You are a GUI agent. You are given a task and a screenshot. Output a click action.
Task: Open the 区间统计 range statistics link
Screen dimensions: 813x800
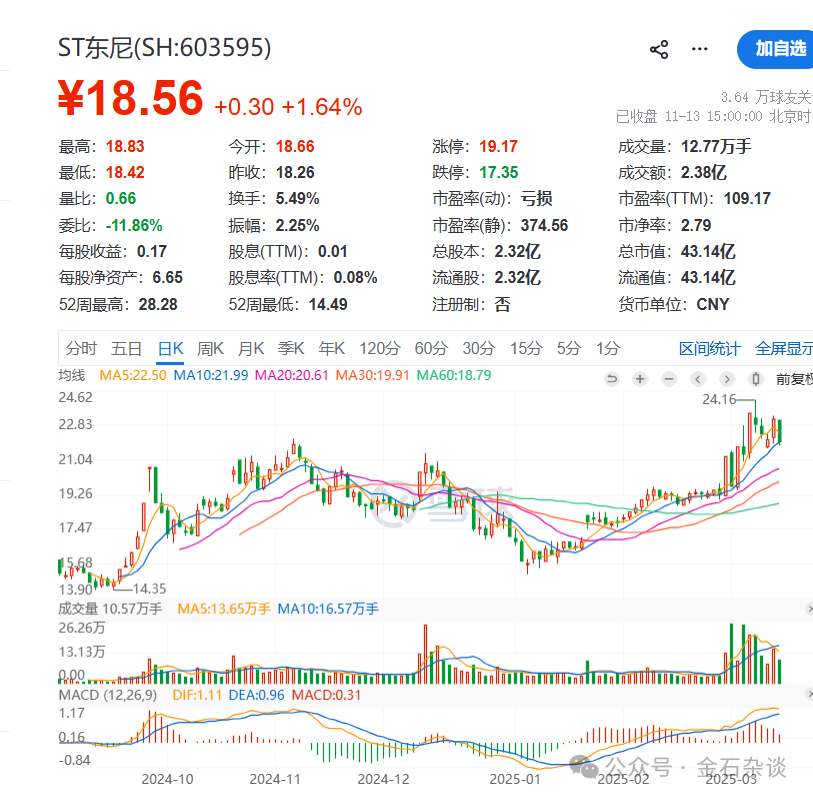coord(709,348)
